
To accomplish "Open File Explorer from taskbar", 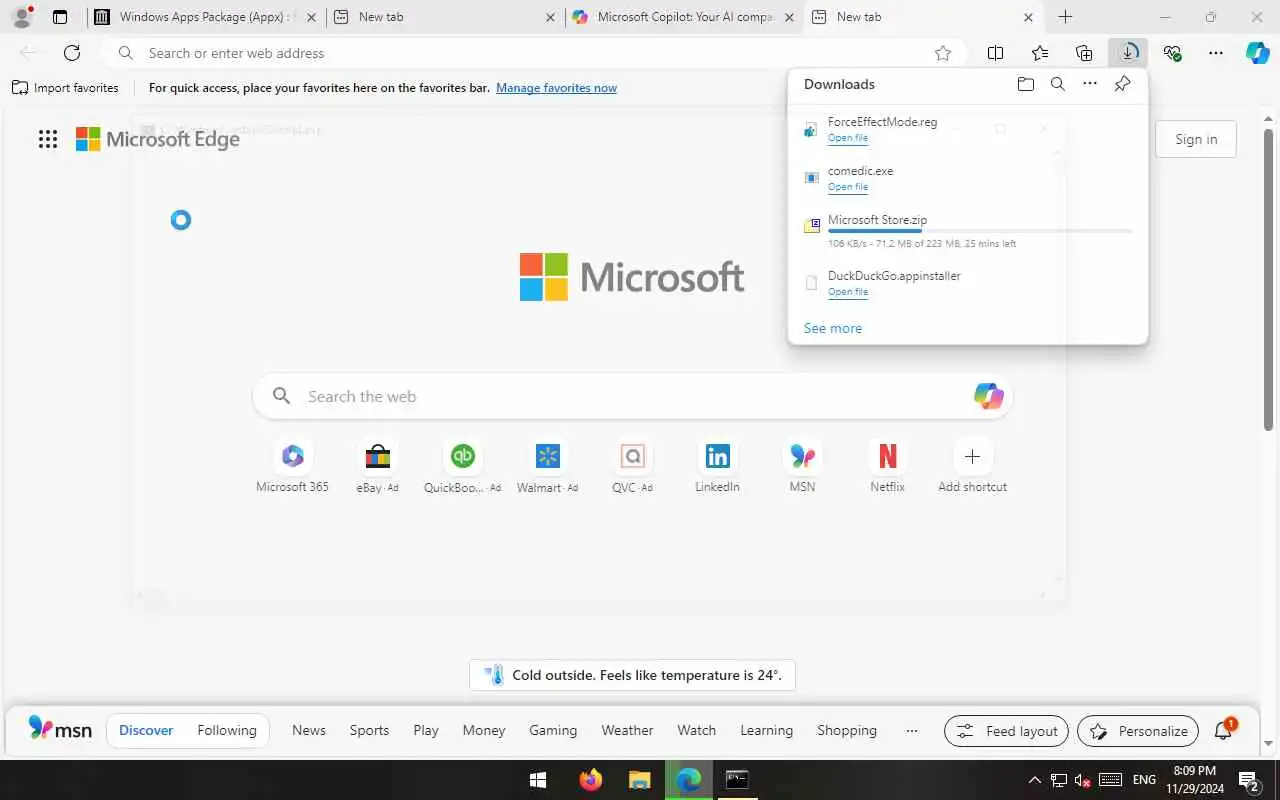I will [x=640, y=780].
